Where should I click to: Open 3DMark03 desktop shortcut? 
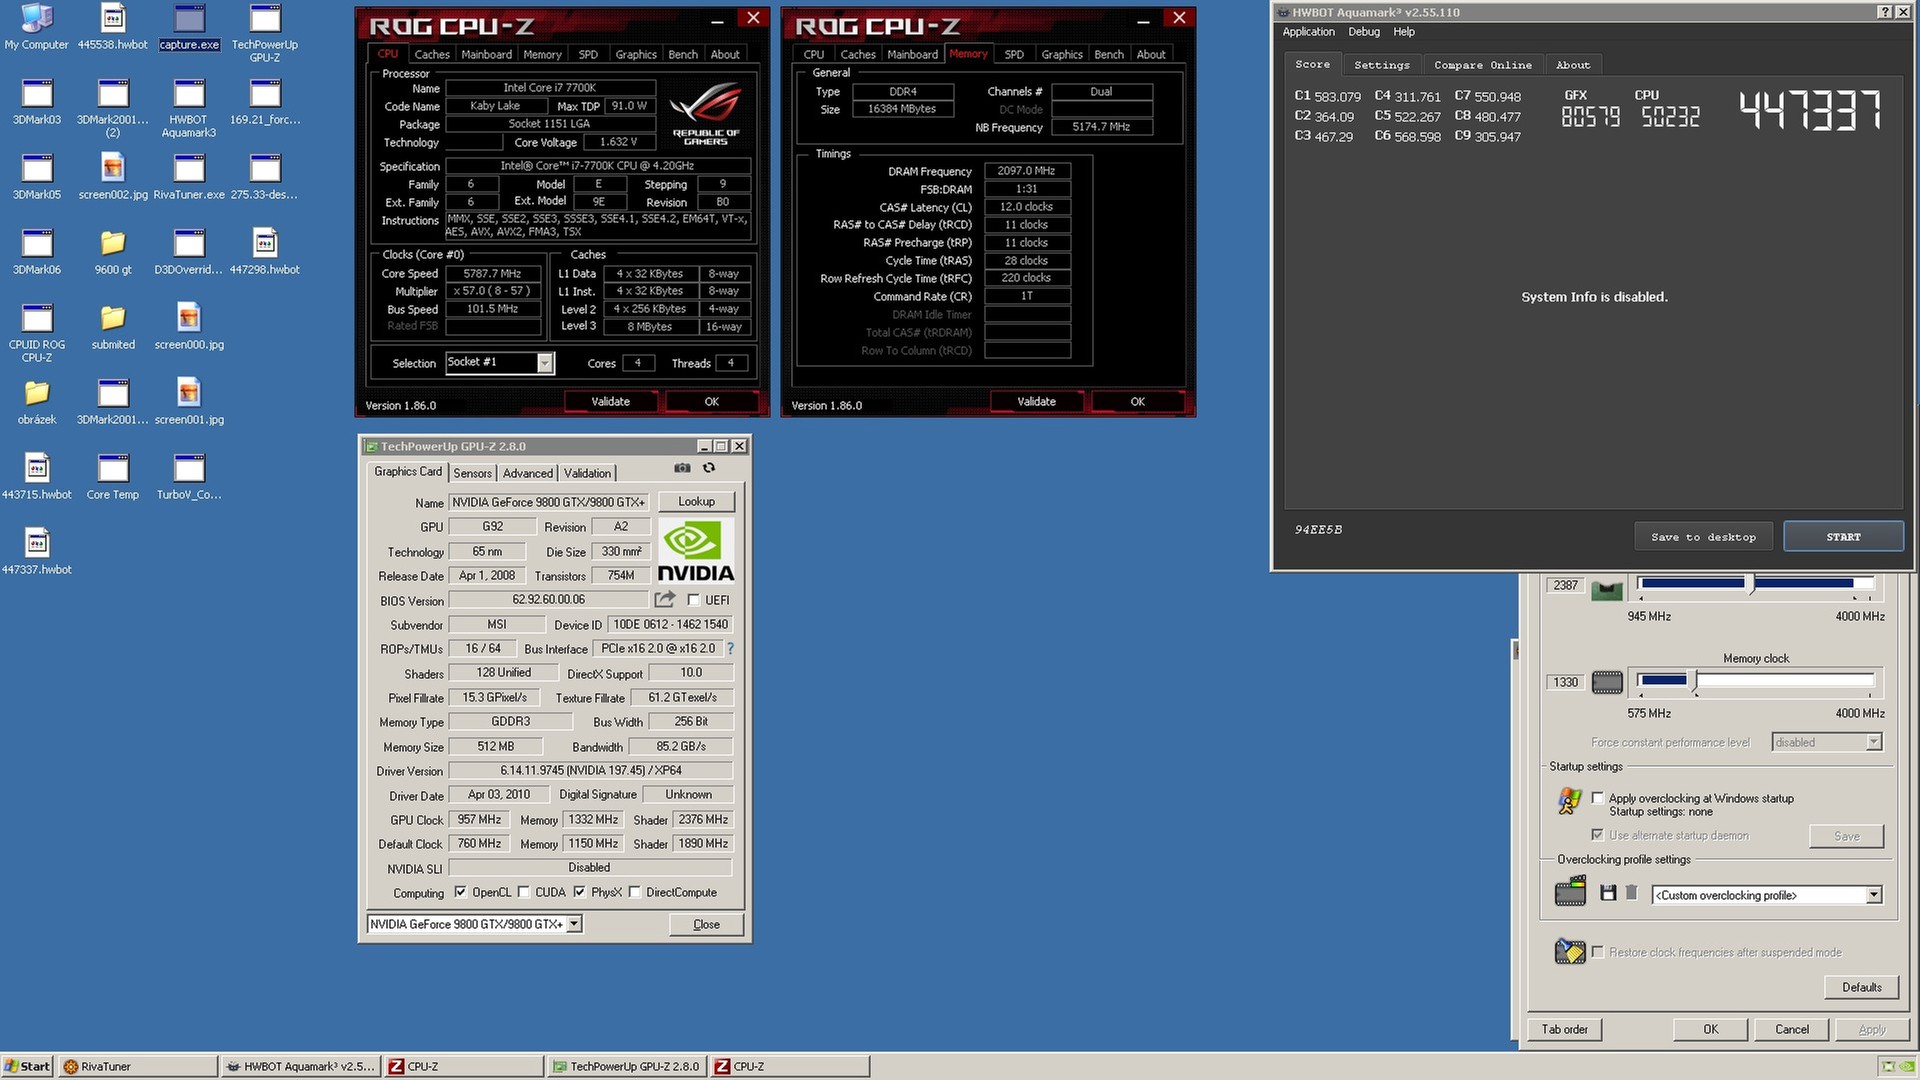(x=37, y=102)
